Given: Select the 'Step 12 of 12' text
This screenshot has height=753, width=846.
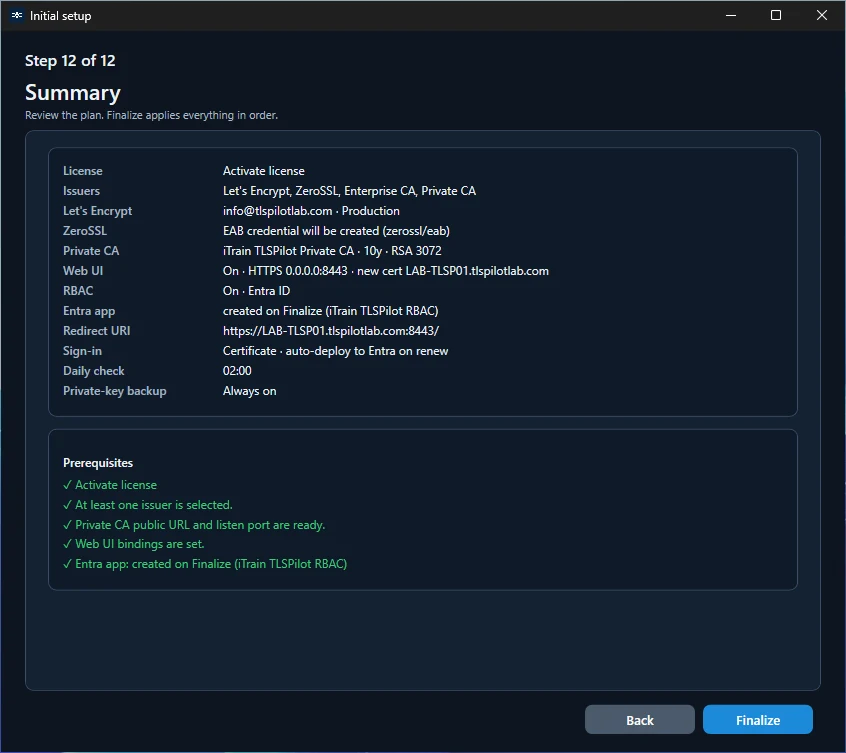Looking at the screenshot, I should 70,61.
